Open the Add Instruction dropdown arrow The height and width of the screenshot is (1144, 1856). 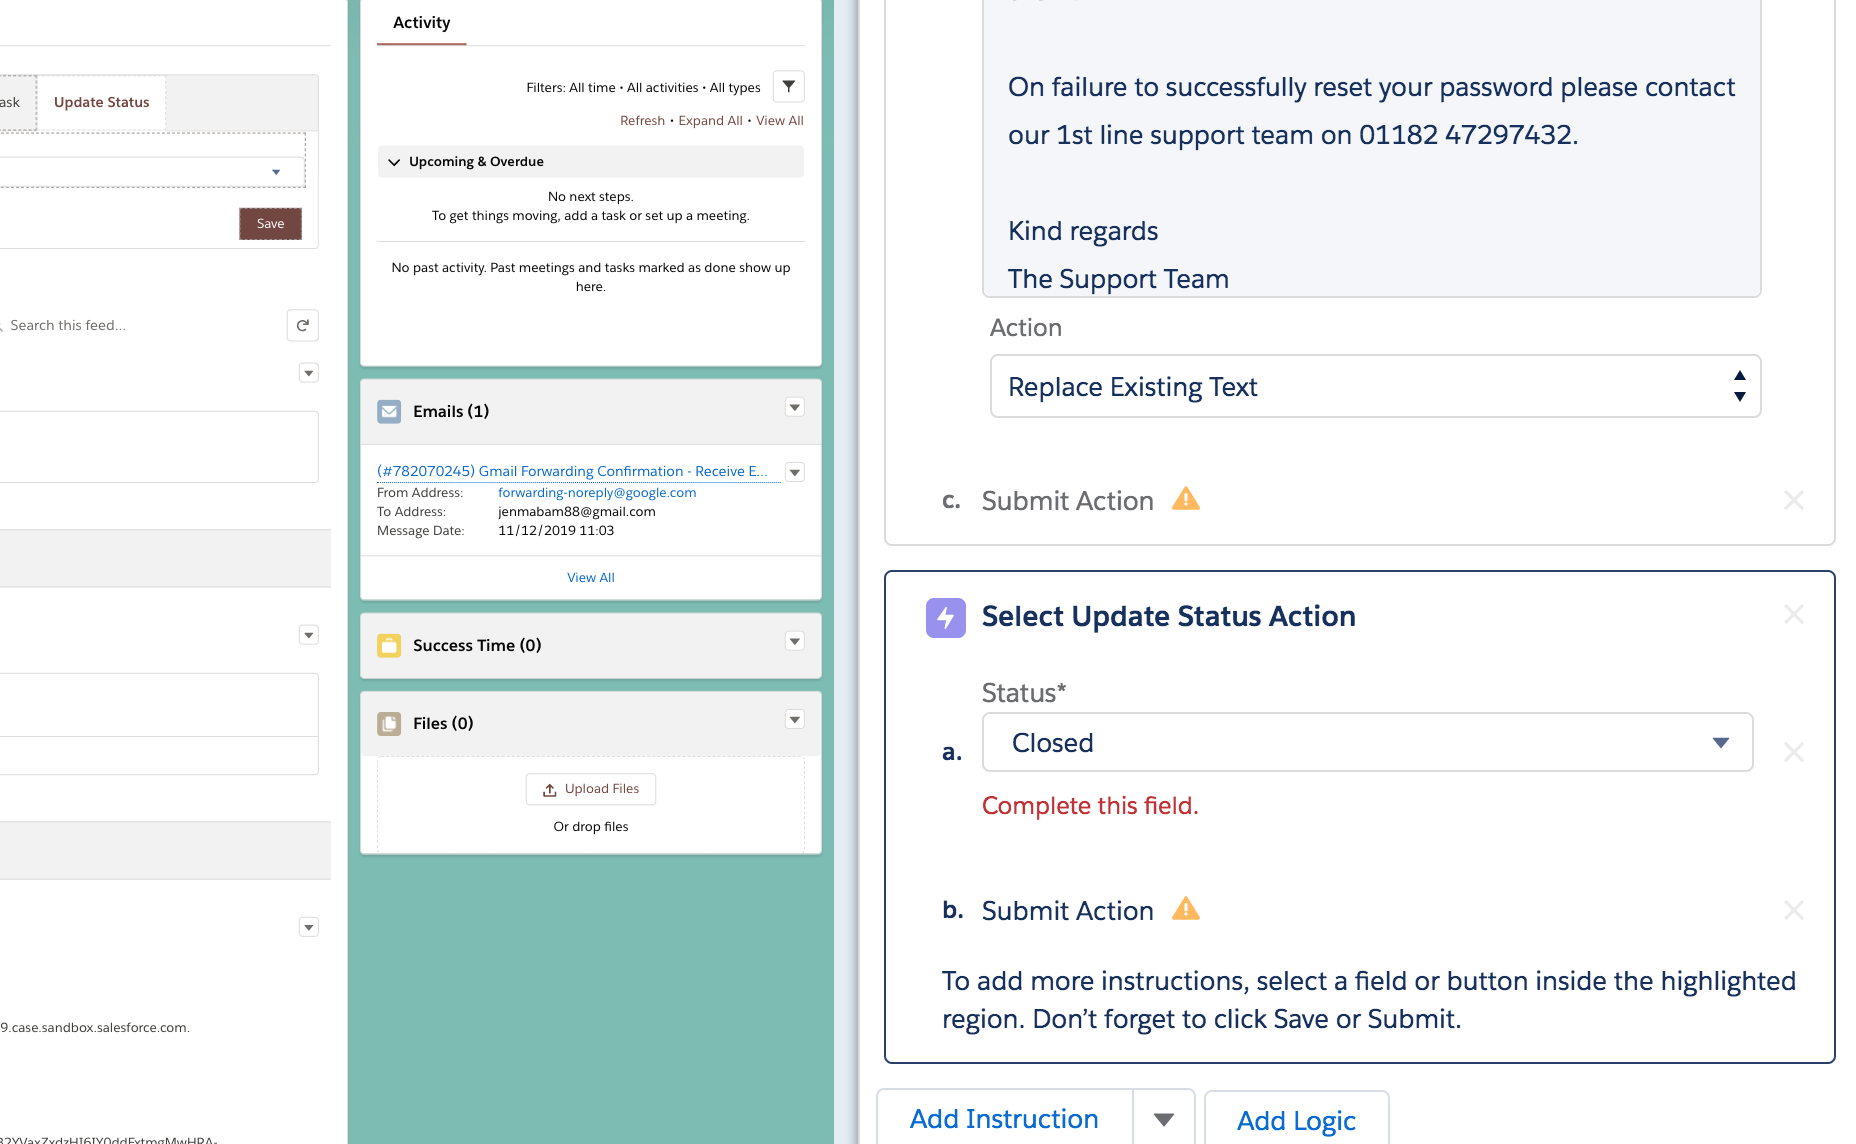pos(1164,1119)
